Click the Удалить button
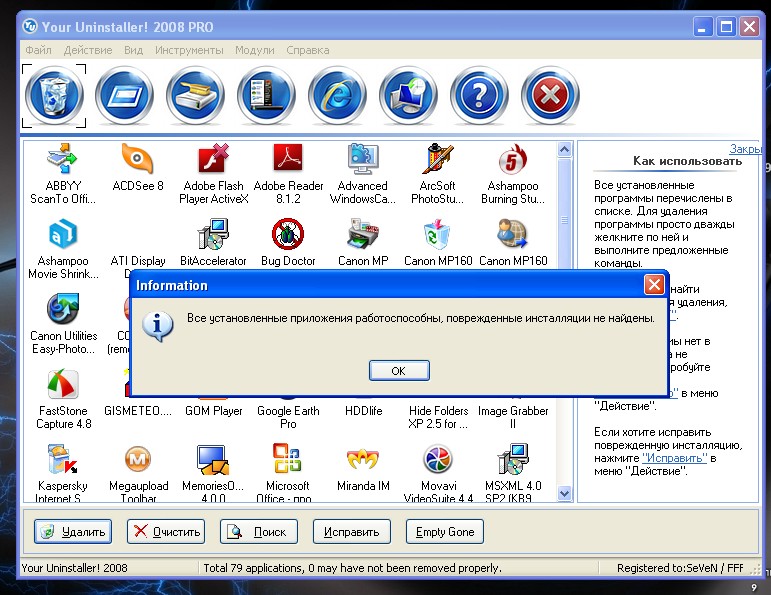 73,532
